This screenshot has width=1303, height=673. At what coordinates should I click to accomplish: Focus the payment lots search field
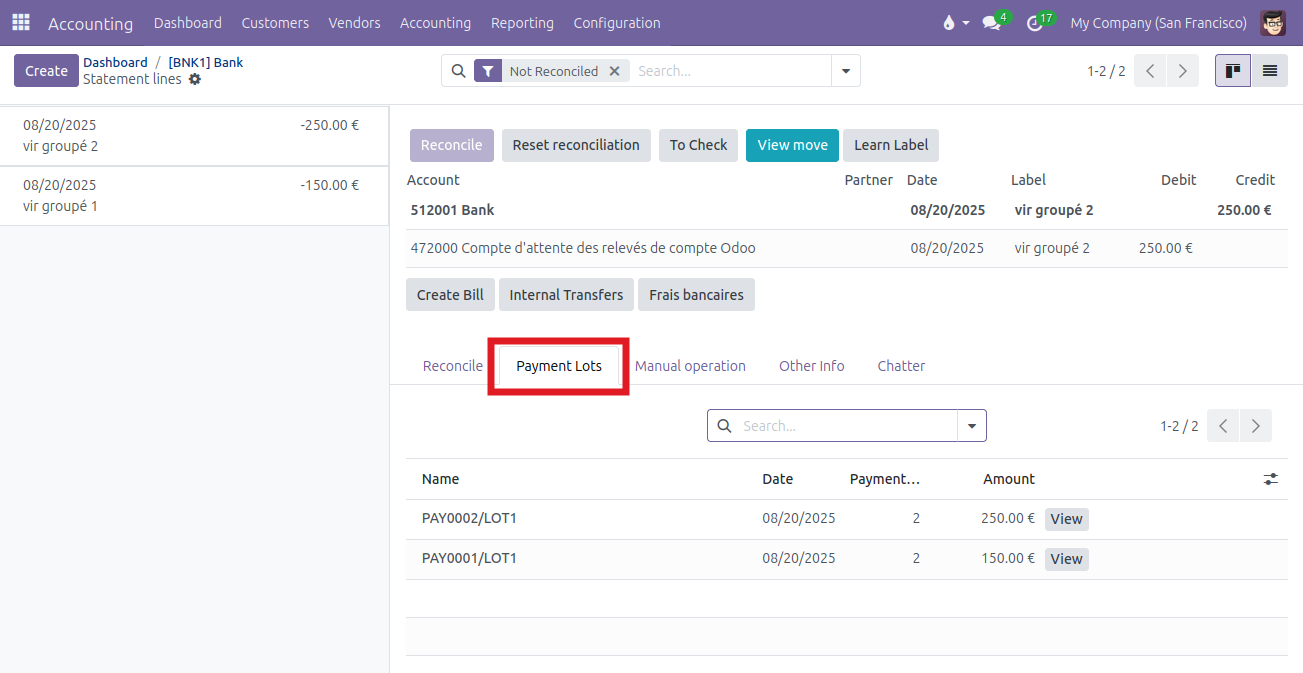point(847,426)
